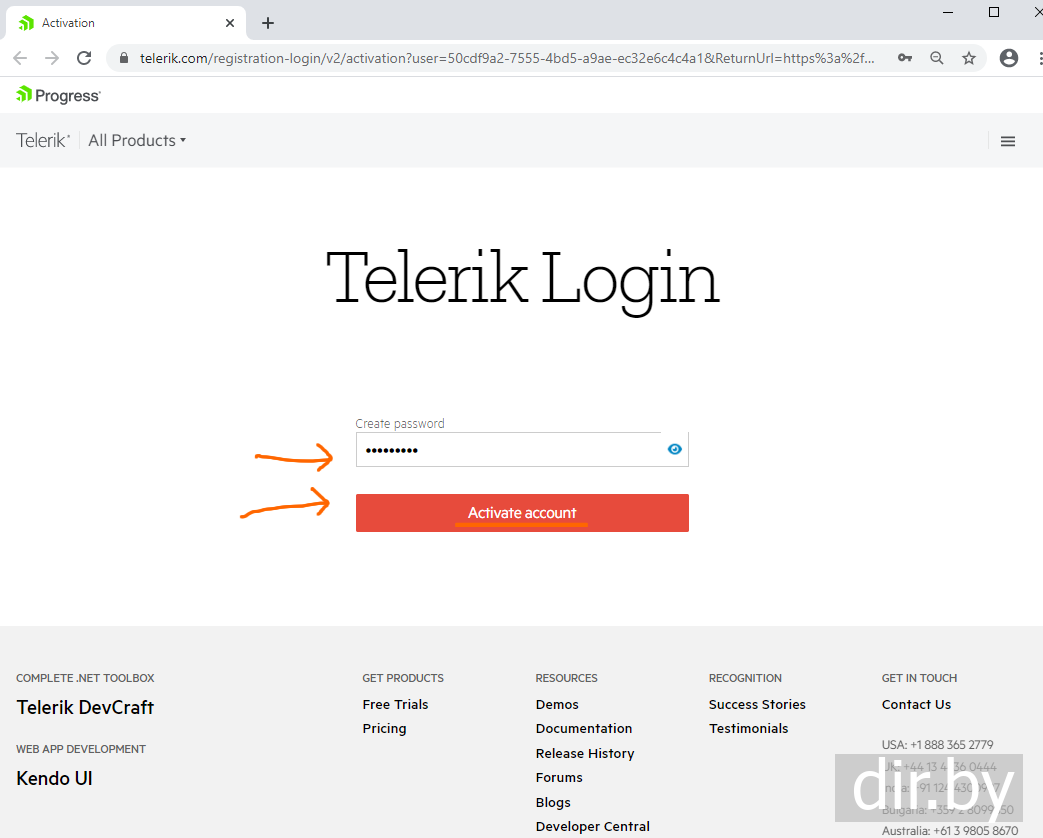This screenshot has width=1043, height=838.
Task: Close the Activation tab
Action: (229, 23)
